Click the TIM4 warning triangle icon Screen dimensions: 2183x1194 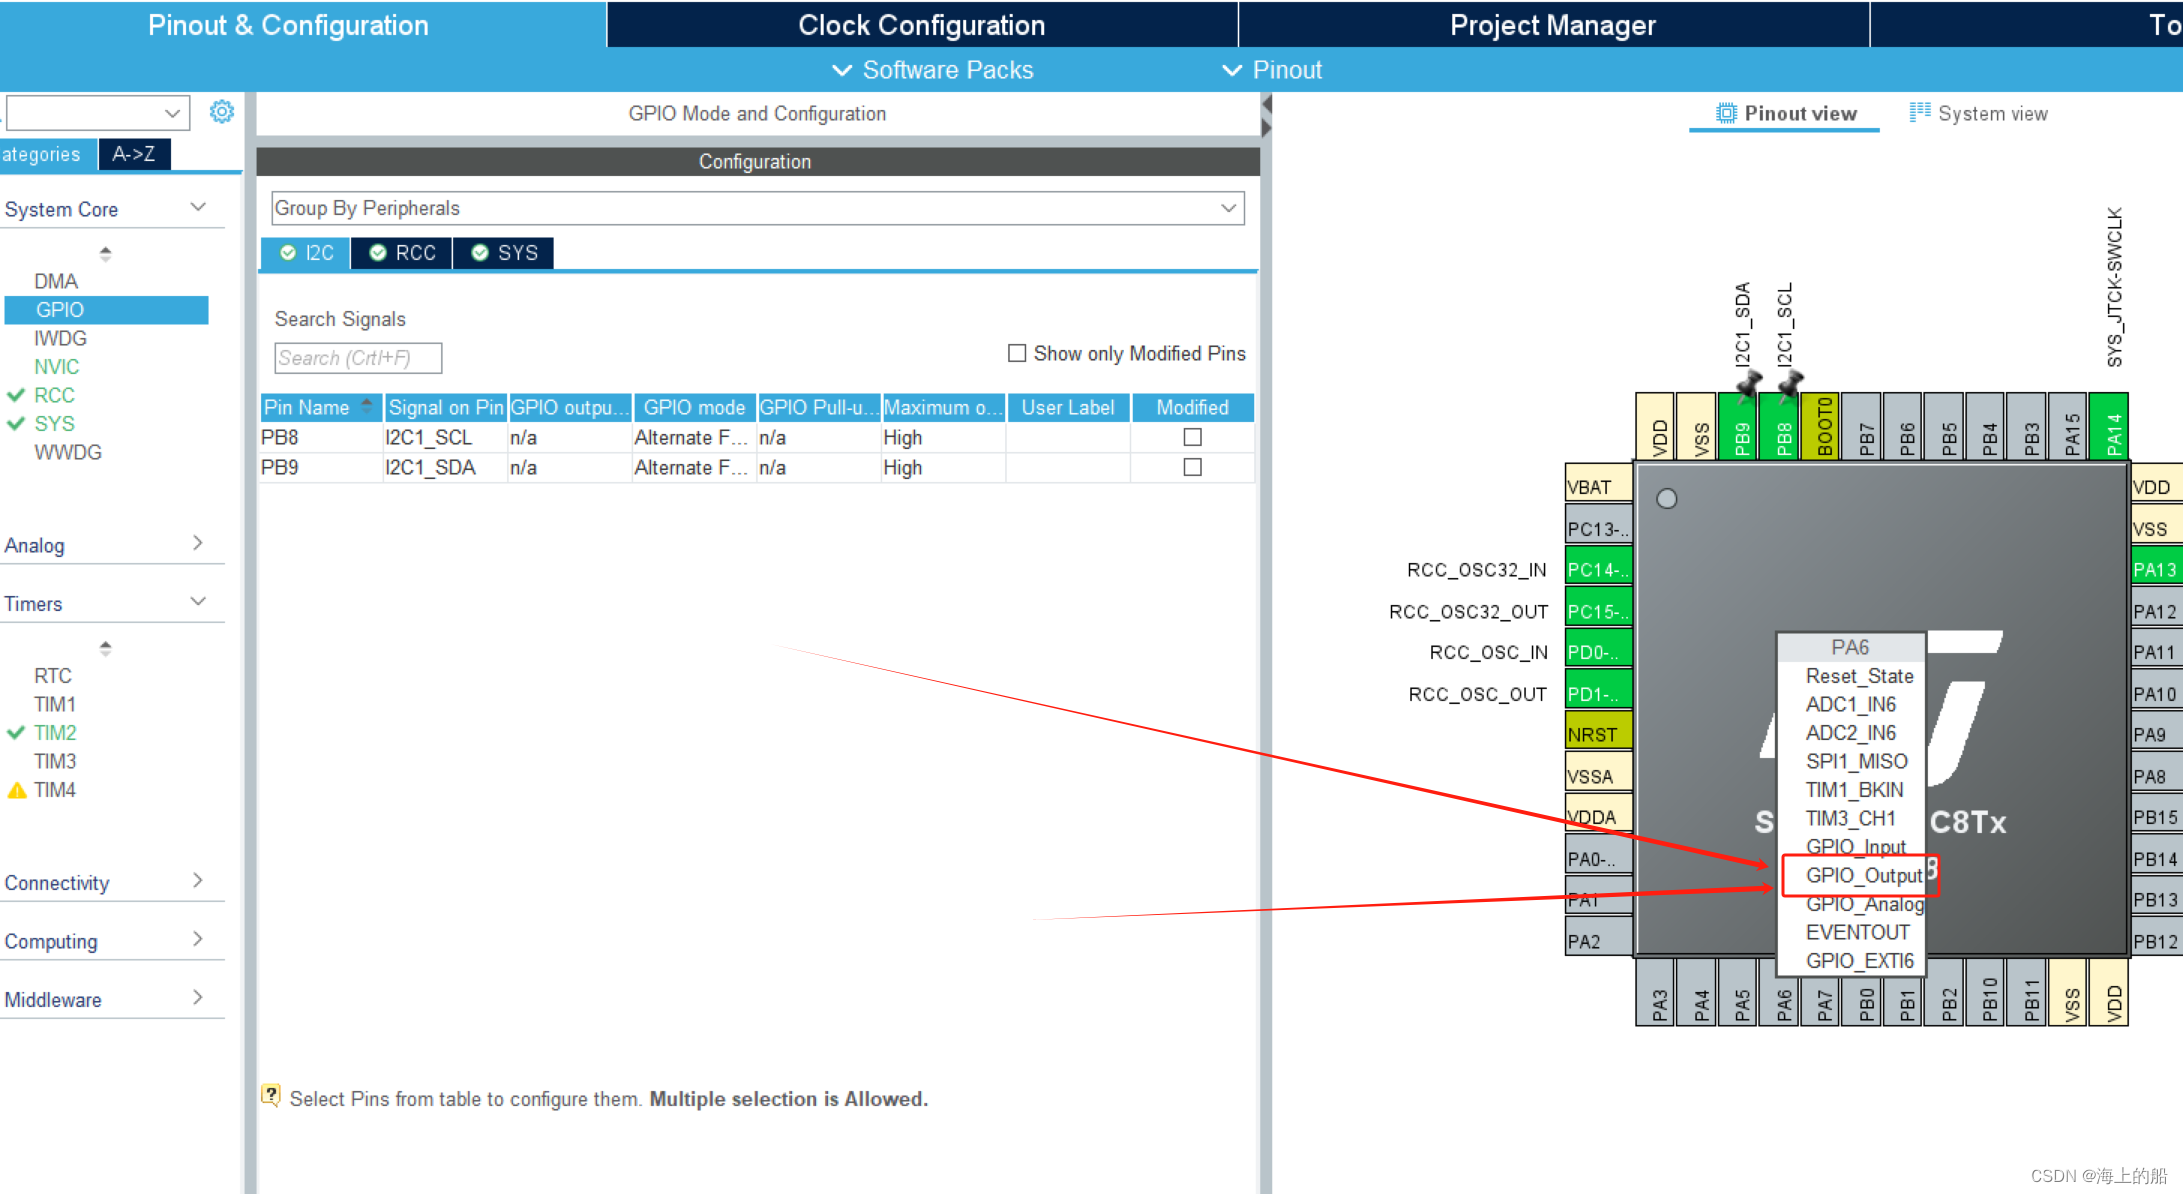[17, 790]
